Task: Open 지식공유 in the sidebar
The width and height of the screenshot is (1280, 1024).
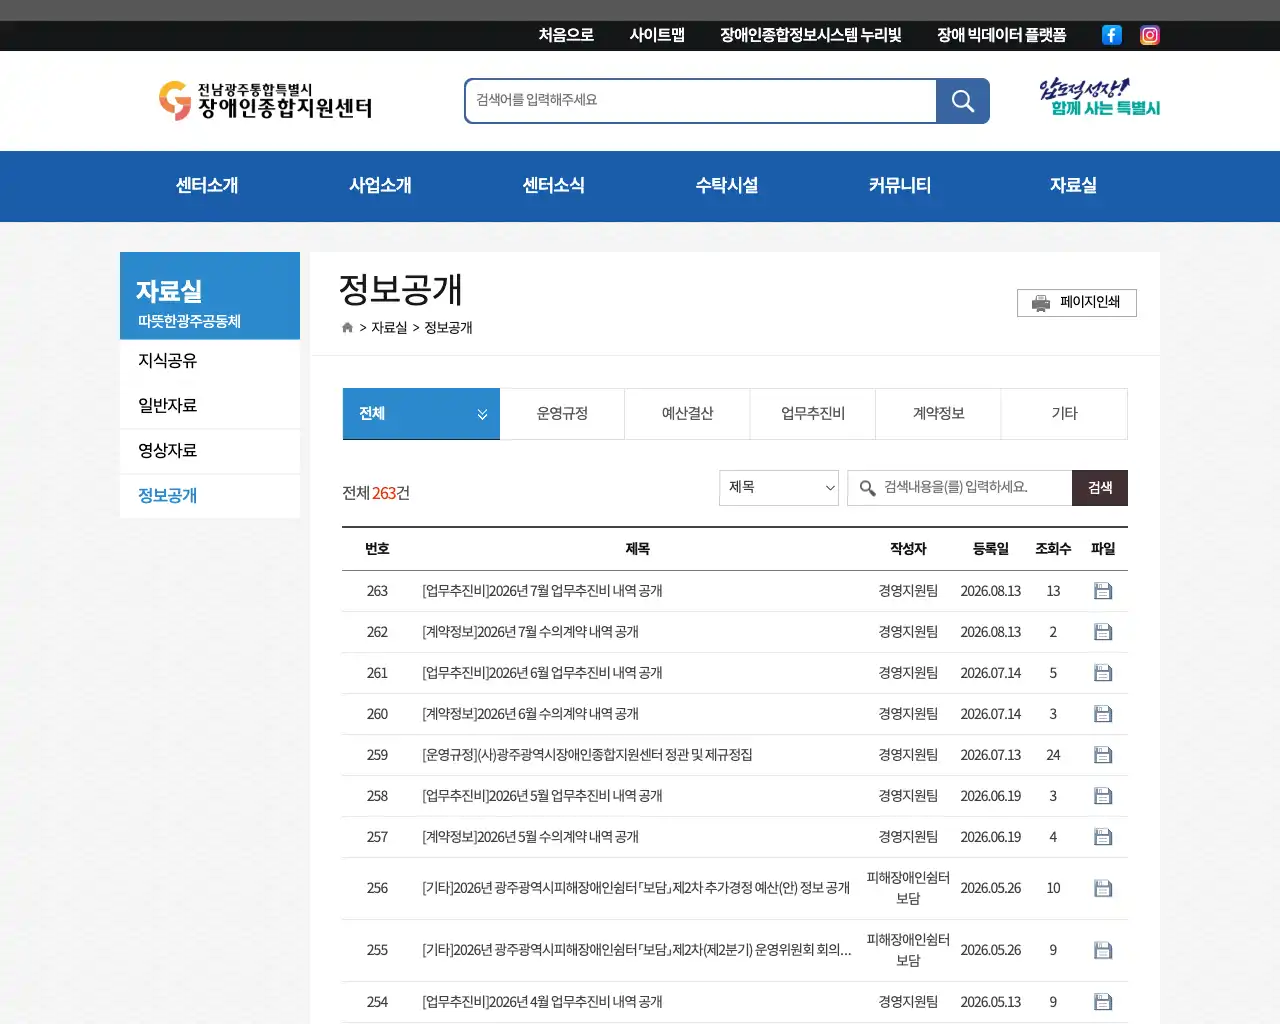Action: point(210,361)
